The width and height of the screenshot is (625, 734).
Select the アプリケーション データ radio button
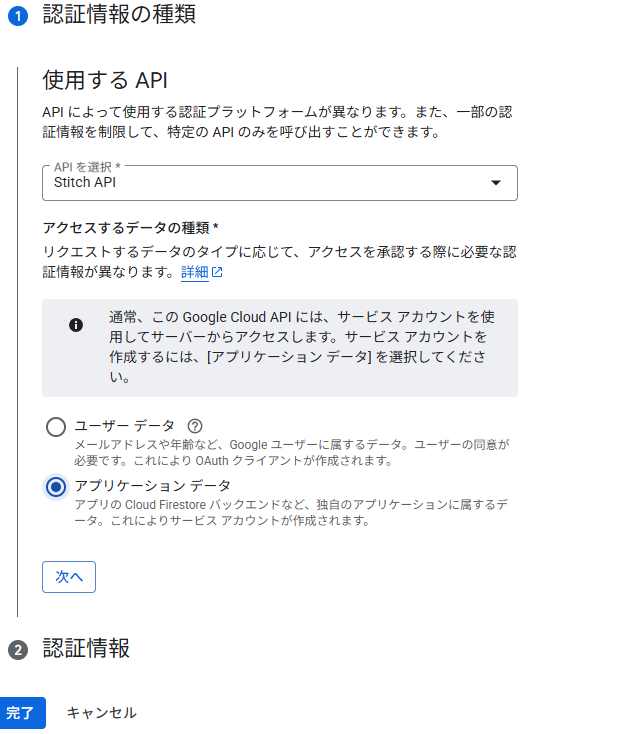coord(56,486)
